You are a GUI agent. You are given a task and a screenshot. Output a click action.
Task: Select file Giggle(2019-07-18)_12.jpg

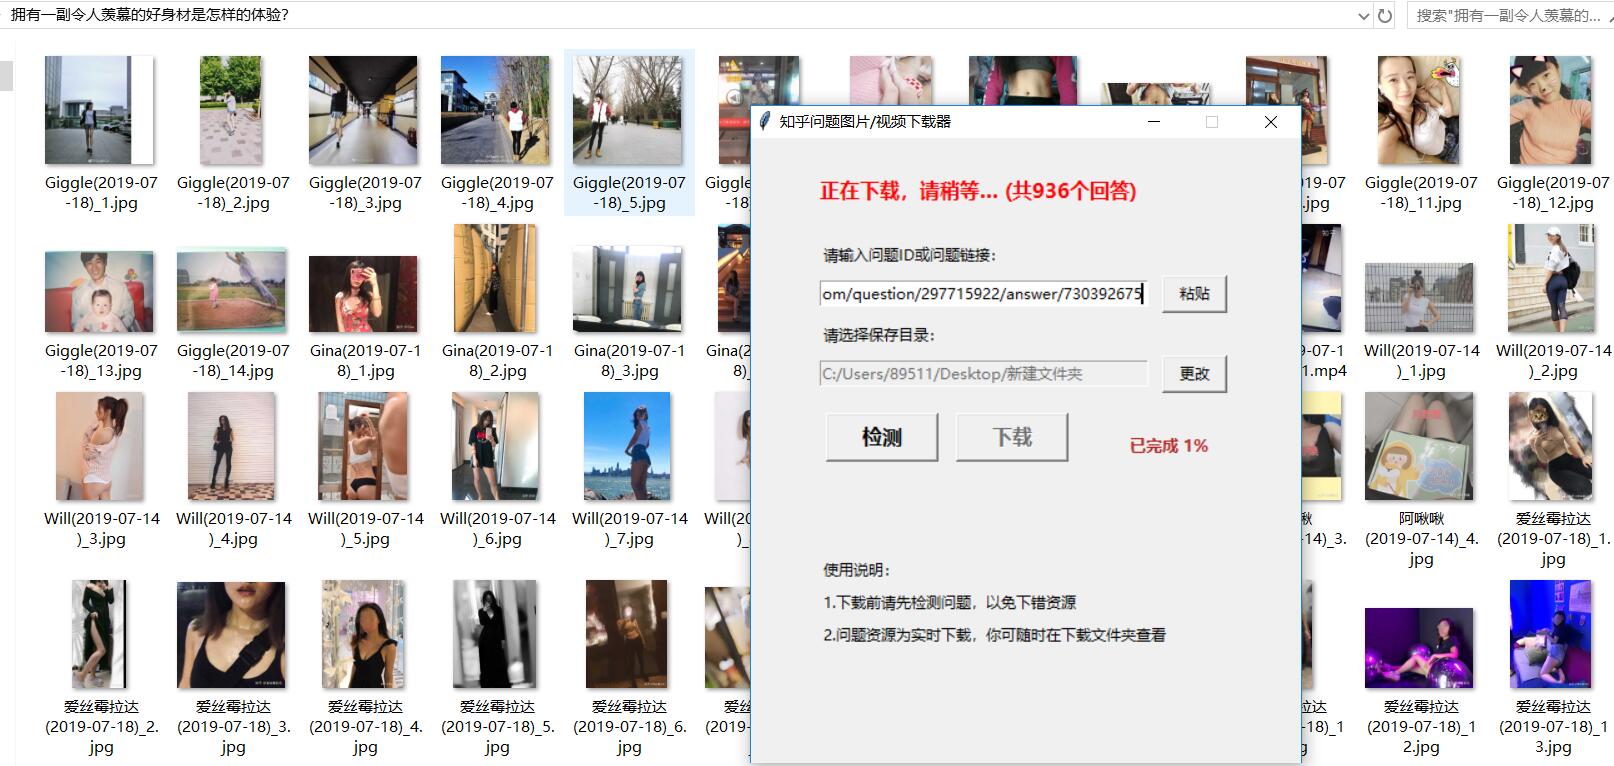[1553, 133]
